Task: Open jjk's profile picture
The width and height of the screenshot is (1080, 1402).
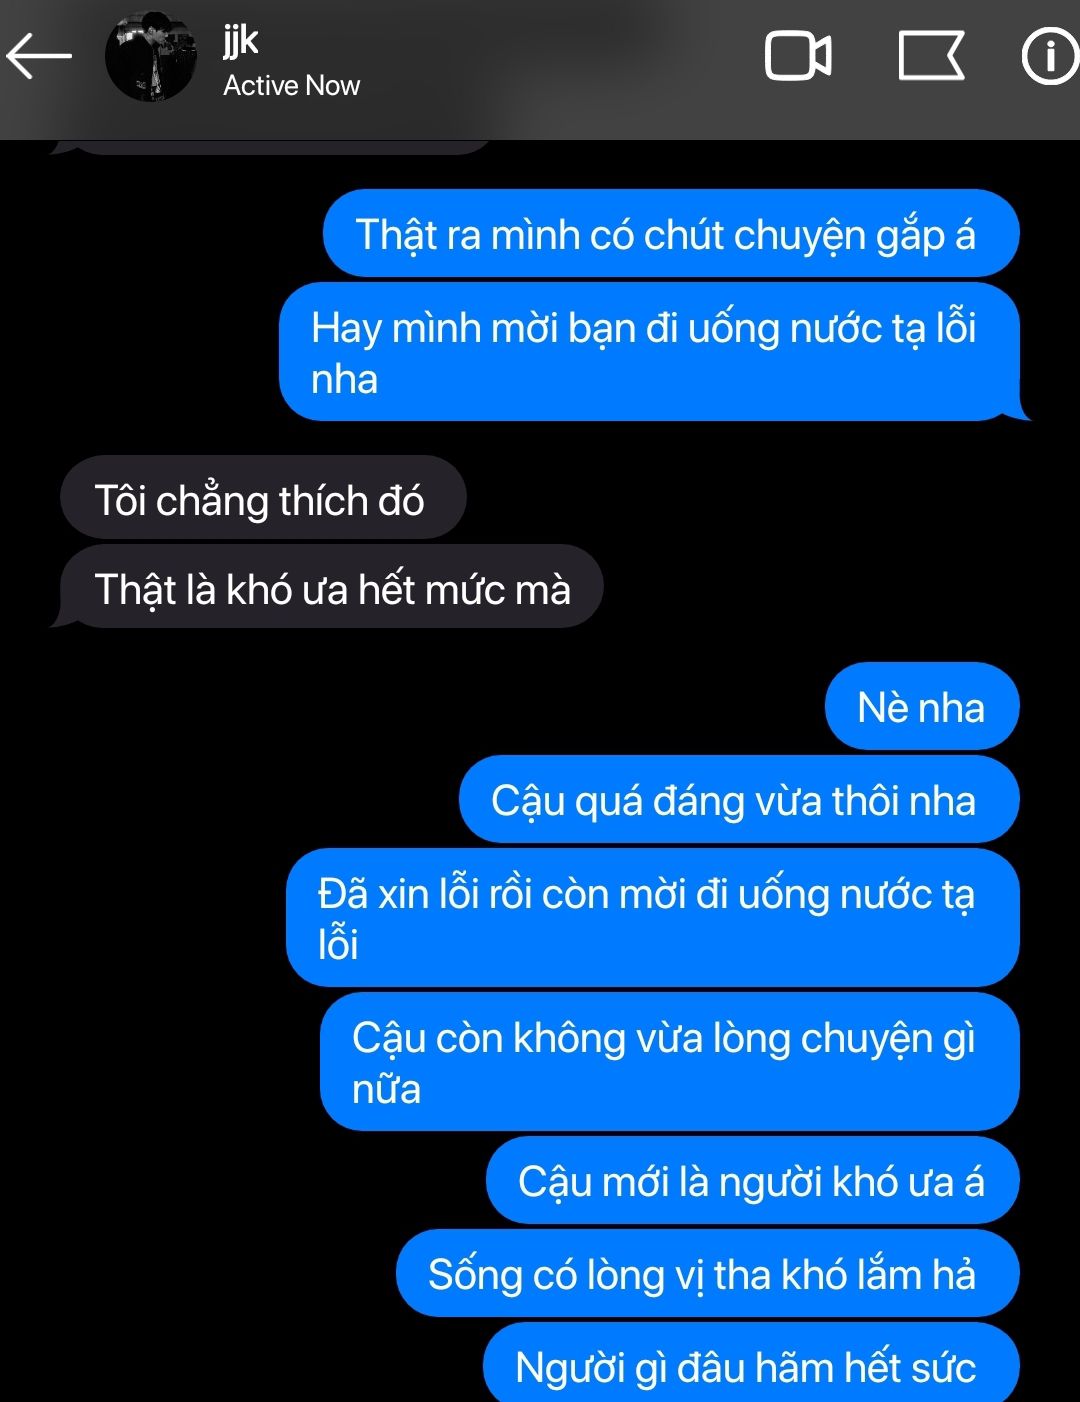Action: [x=151, y=57]
